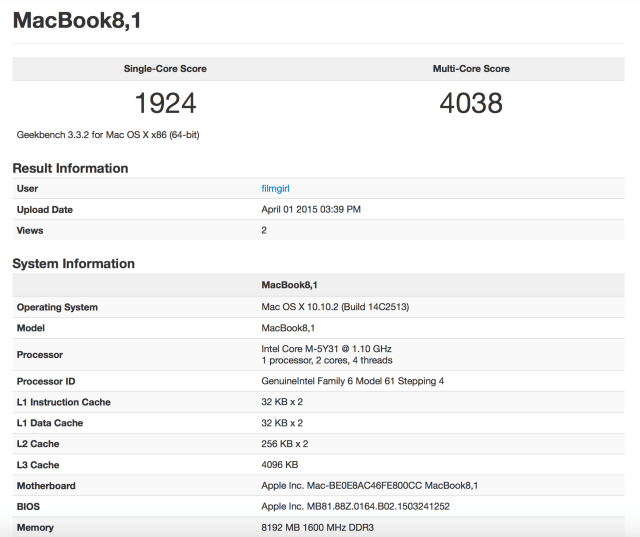Select the L1 Instruction Cache label
This screenshot has width=640, height=537.
click(63, 402)
